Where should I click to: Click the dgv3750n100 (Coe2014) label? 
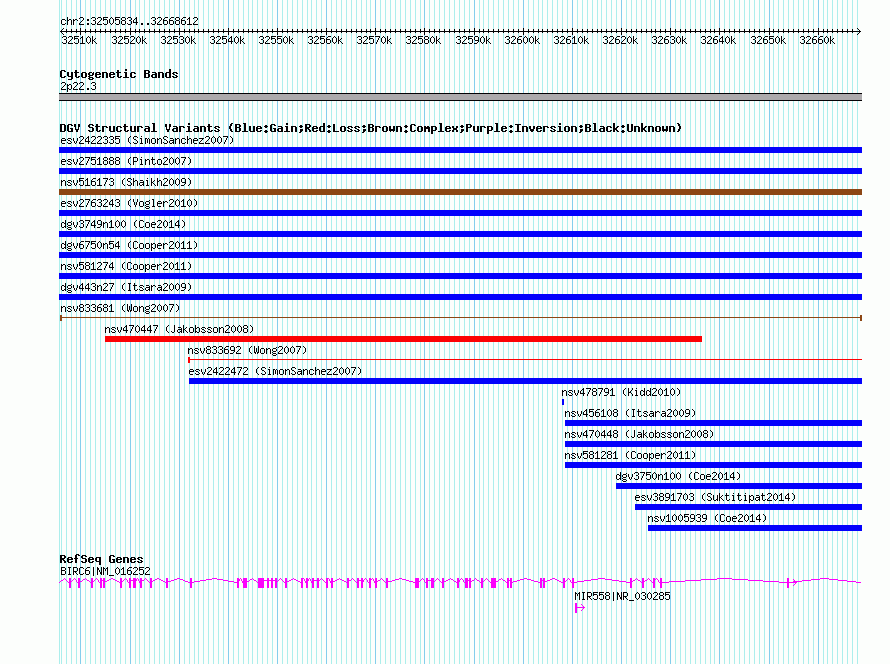coord(678,476)
